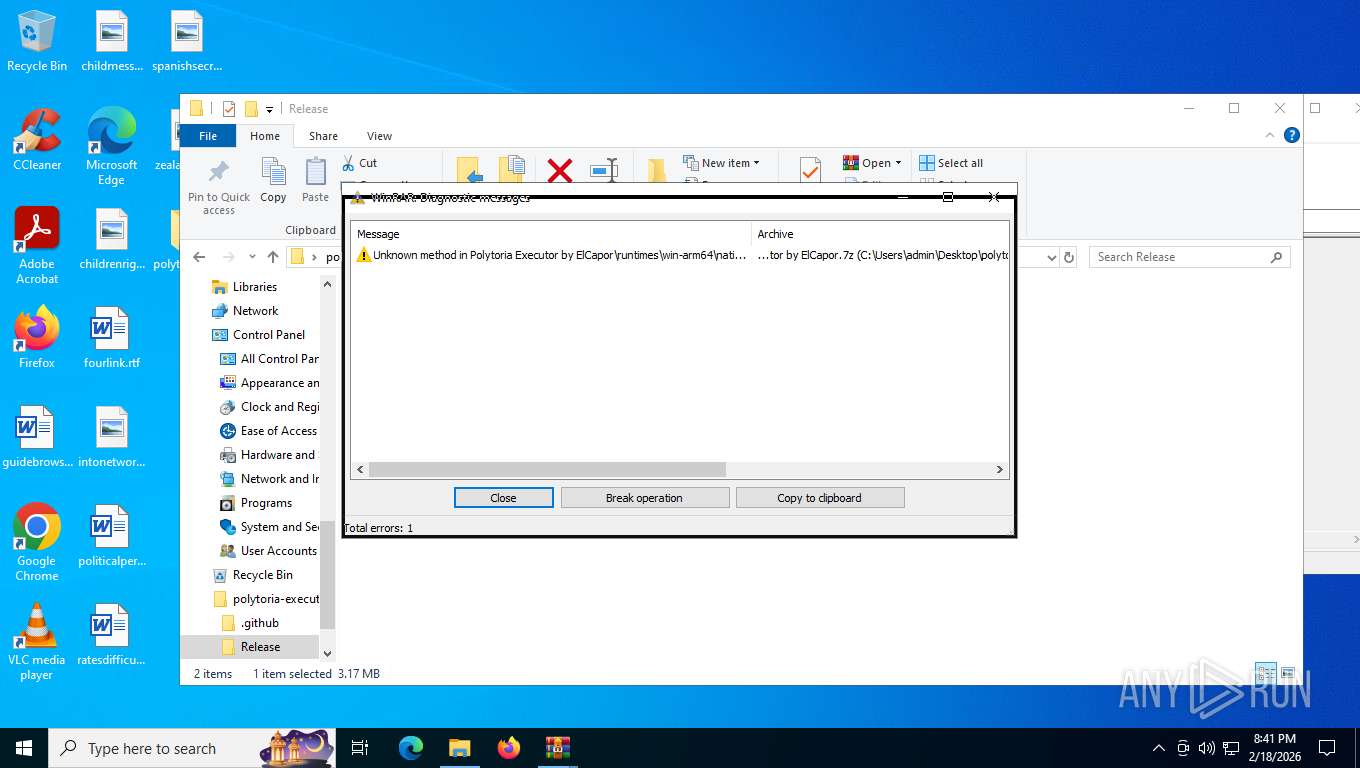Click Select all in ribbon
This screenshot has height=768, width=1360.
951,163
